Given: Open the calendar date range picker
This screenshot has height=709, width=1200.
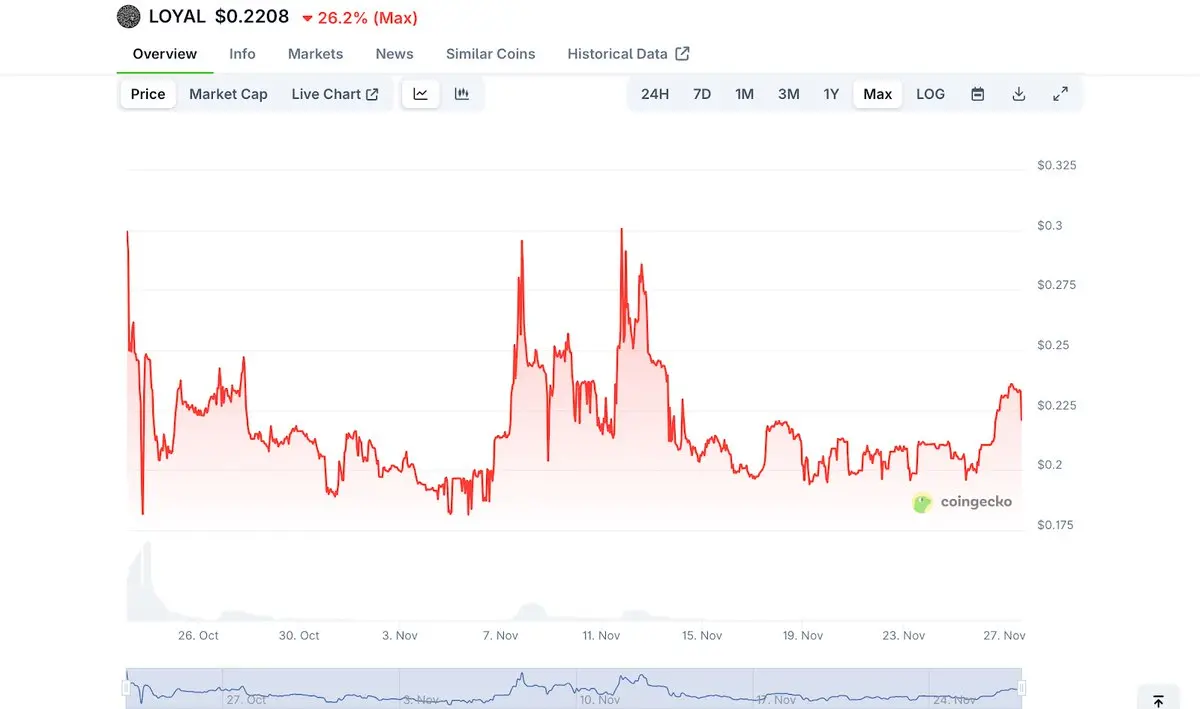Looking at the screenshot, I should coord(978,94).
